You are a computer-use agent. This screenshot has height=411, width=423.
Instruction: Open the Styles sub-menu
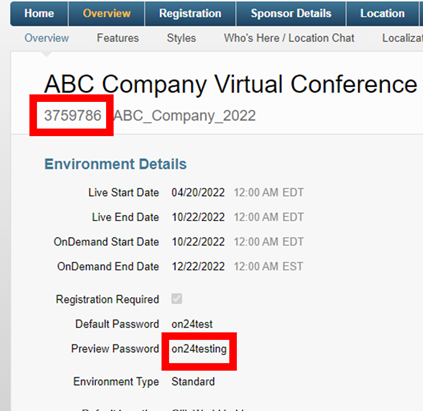(181, 38)
